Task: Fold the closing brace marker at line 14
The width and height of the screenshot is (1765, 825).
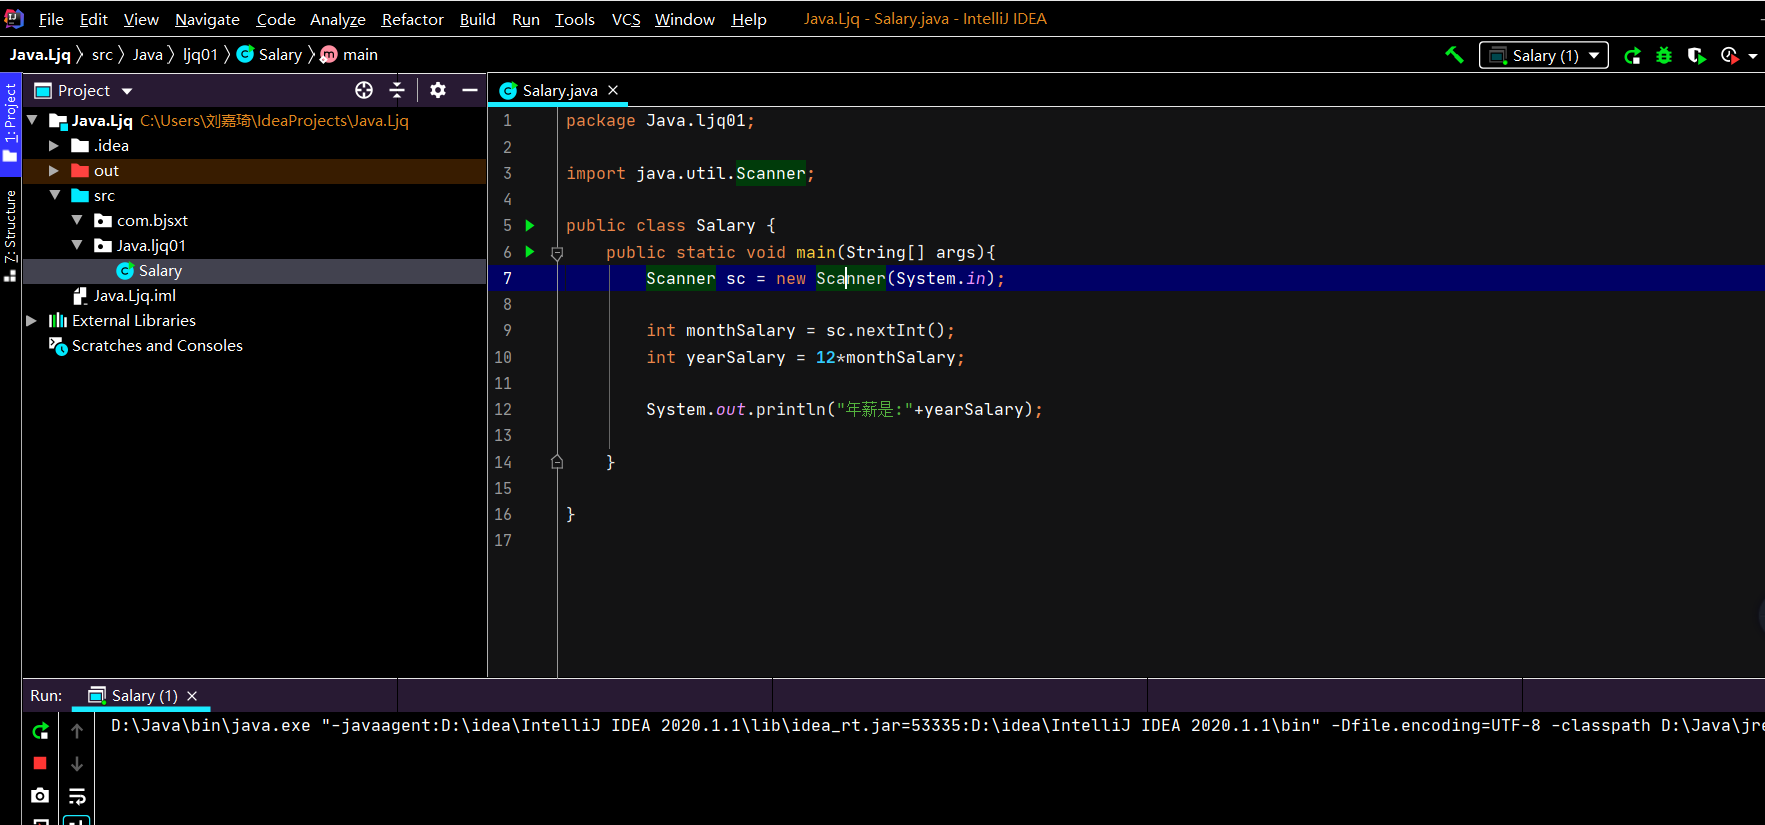Action: pyautogui.click(x=557, y=462)
